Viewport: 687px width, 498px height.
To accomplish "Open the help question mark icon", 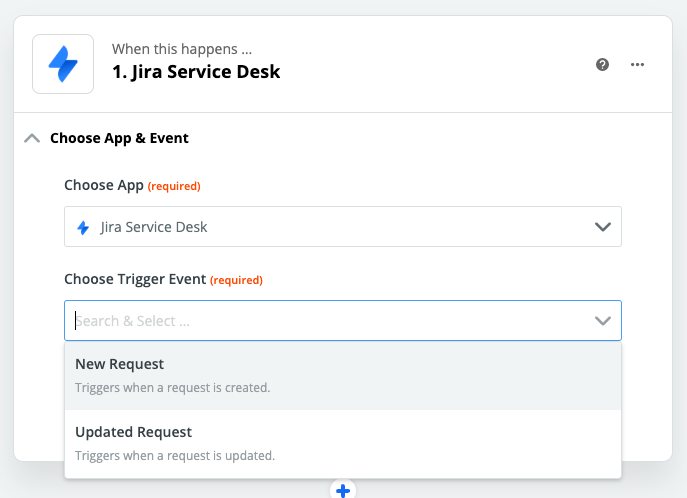I will click(602, 64).
